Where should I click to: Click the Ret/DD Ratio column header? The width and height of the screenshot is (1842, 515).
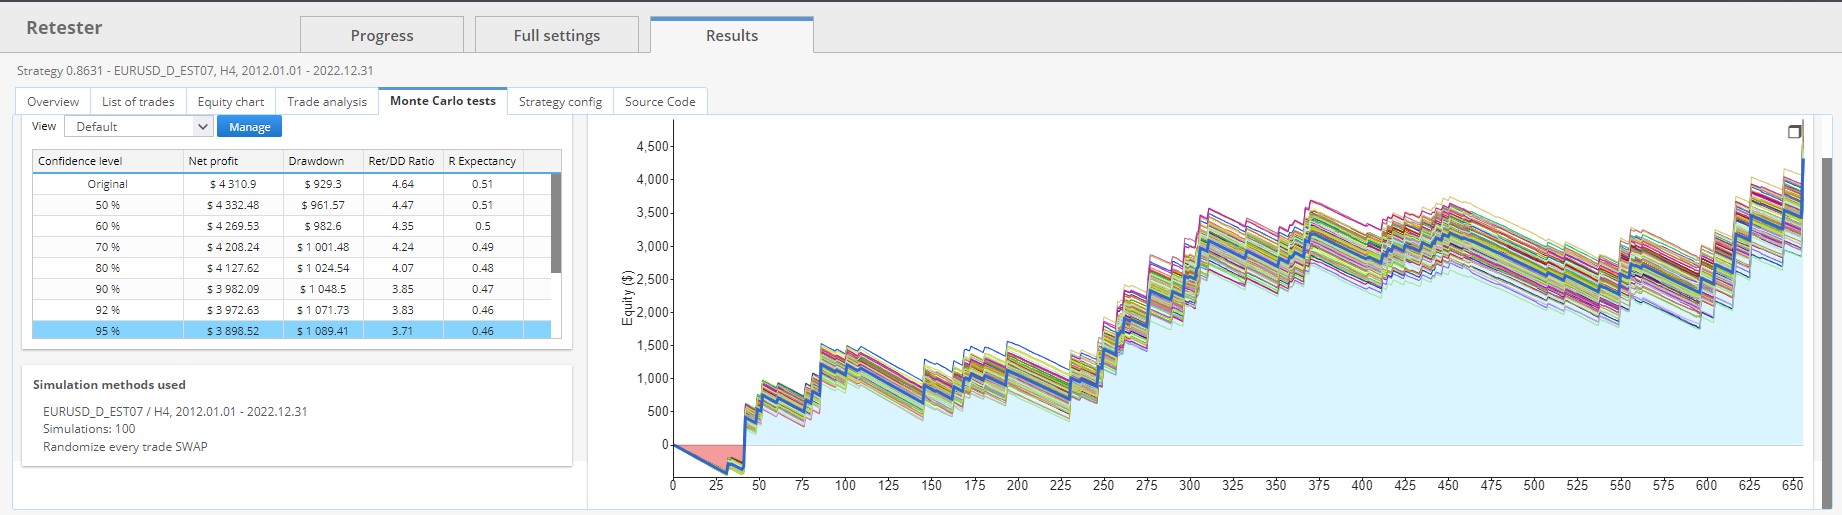tap(403, 161)
